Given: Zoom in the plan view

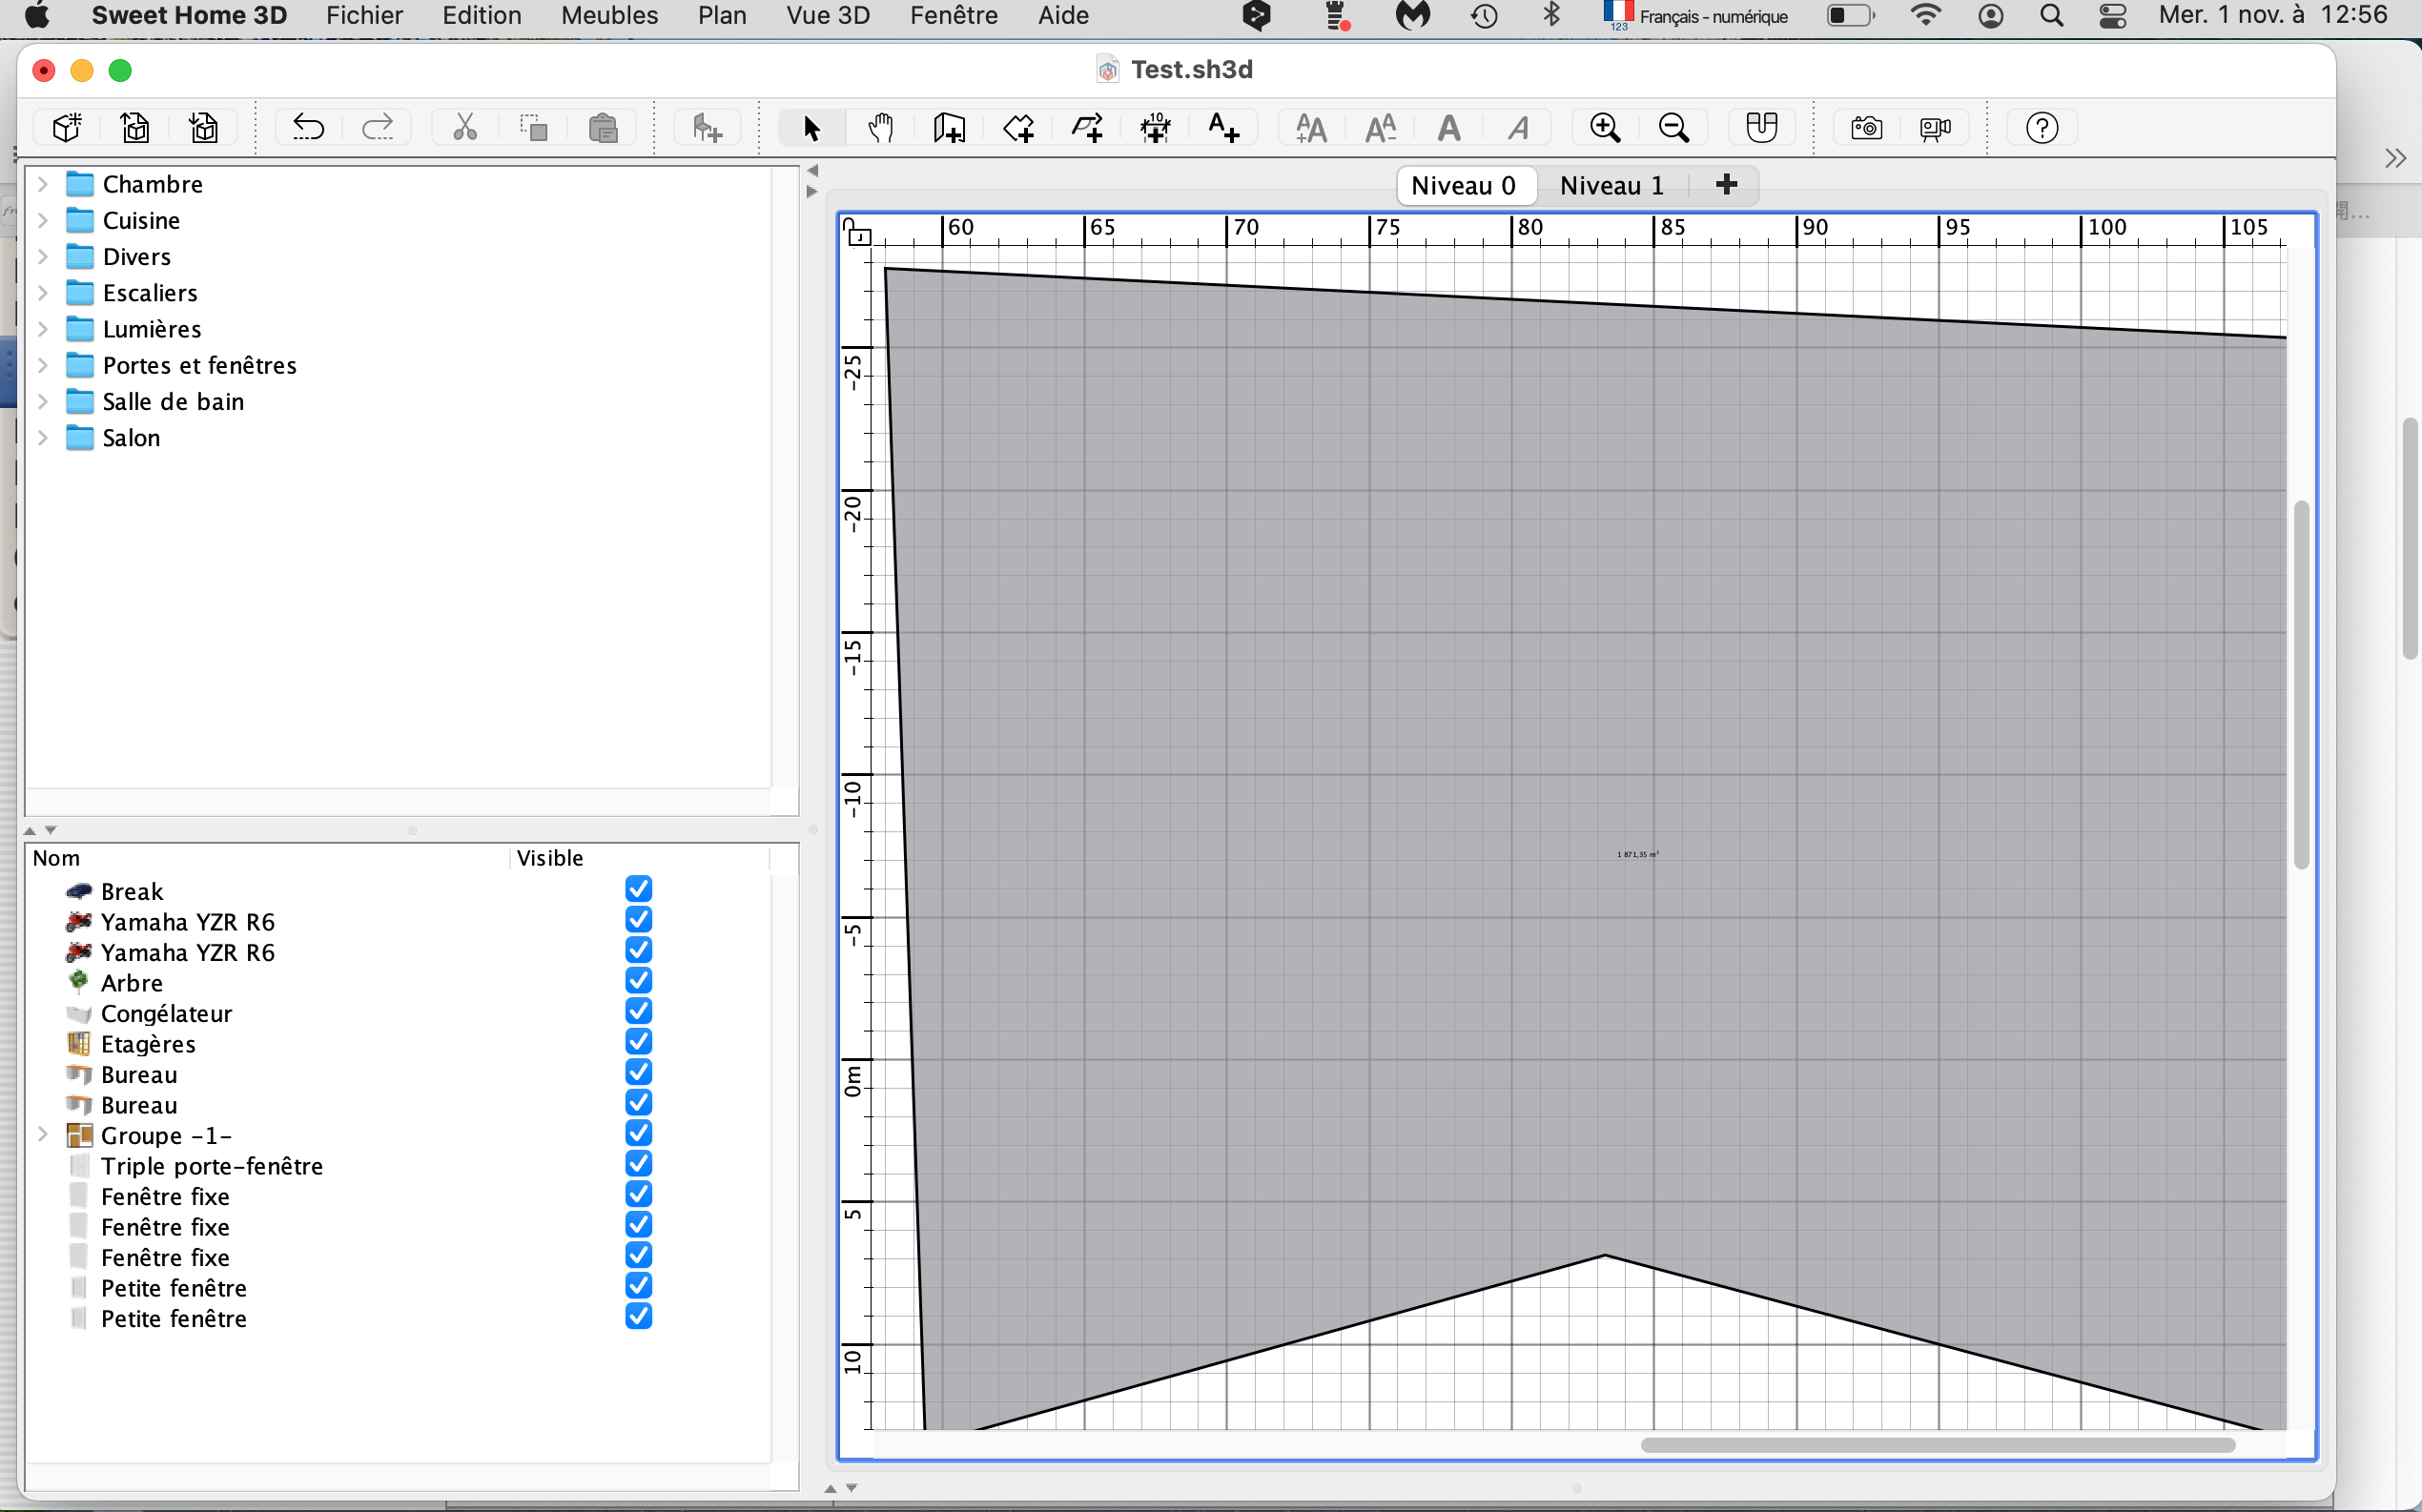Looking at the screenshot, I should pyautogui.click(x=1605, y=128).
